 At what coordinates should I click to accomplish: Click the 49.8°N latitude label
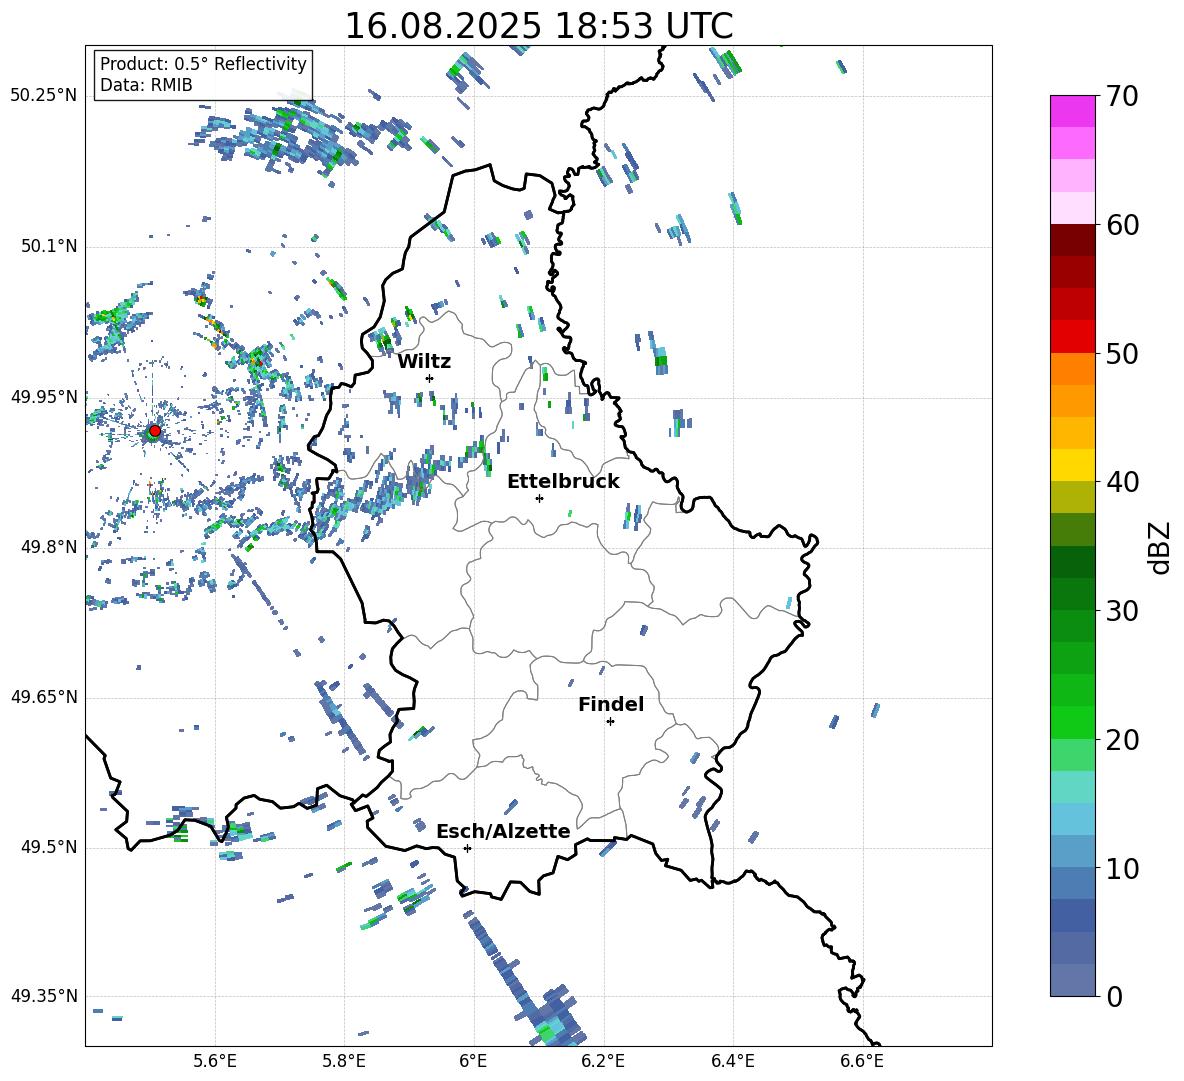point(49,547)
